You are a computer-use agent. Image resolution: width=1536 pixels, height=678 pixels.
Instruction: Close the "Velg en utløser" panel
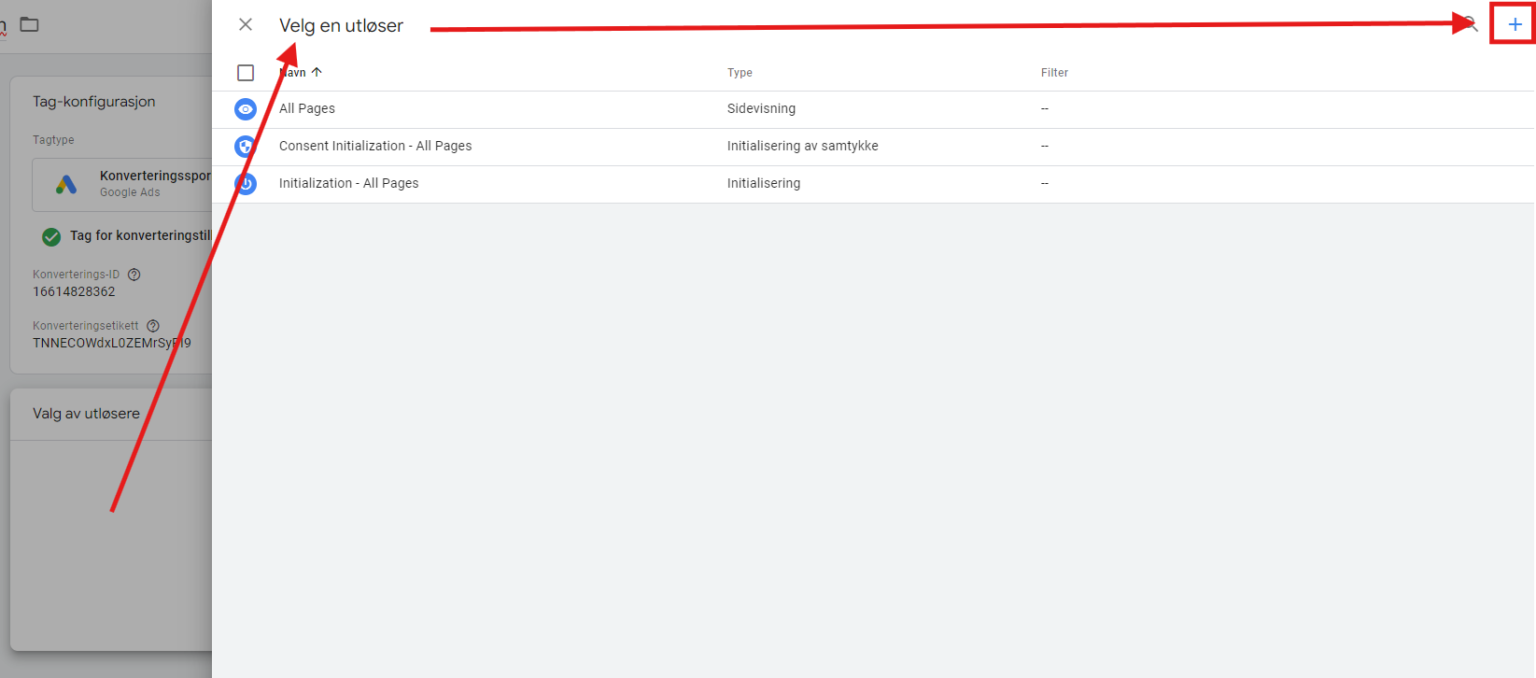click(x=245, y=25)
